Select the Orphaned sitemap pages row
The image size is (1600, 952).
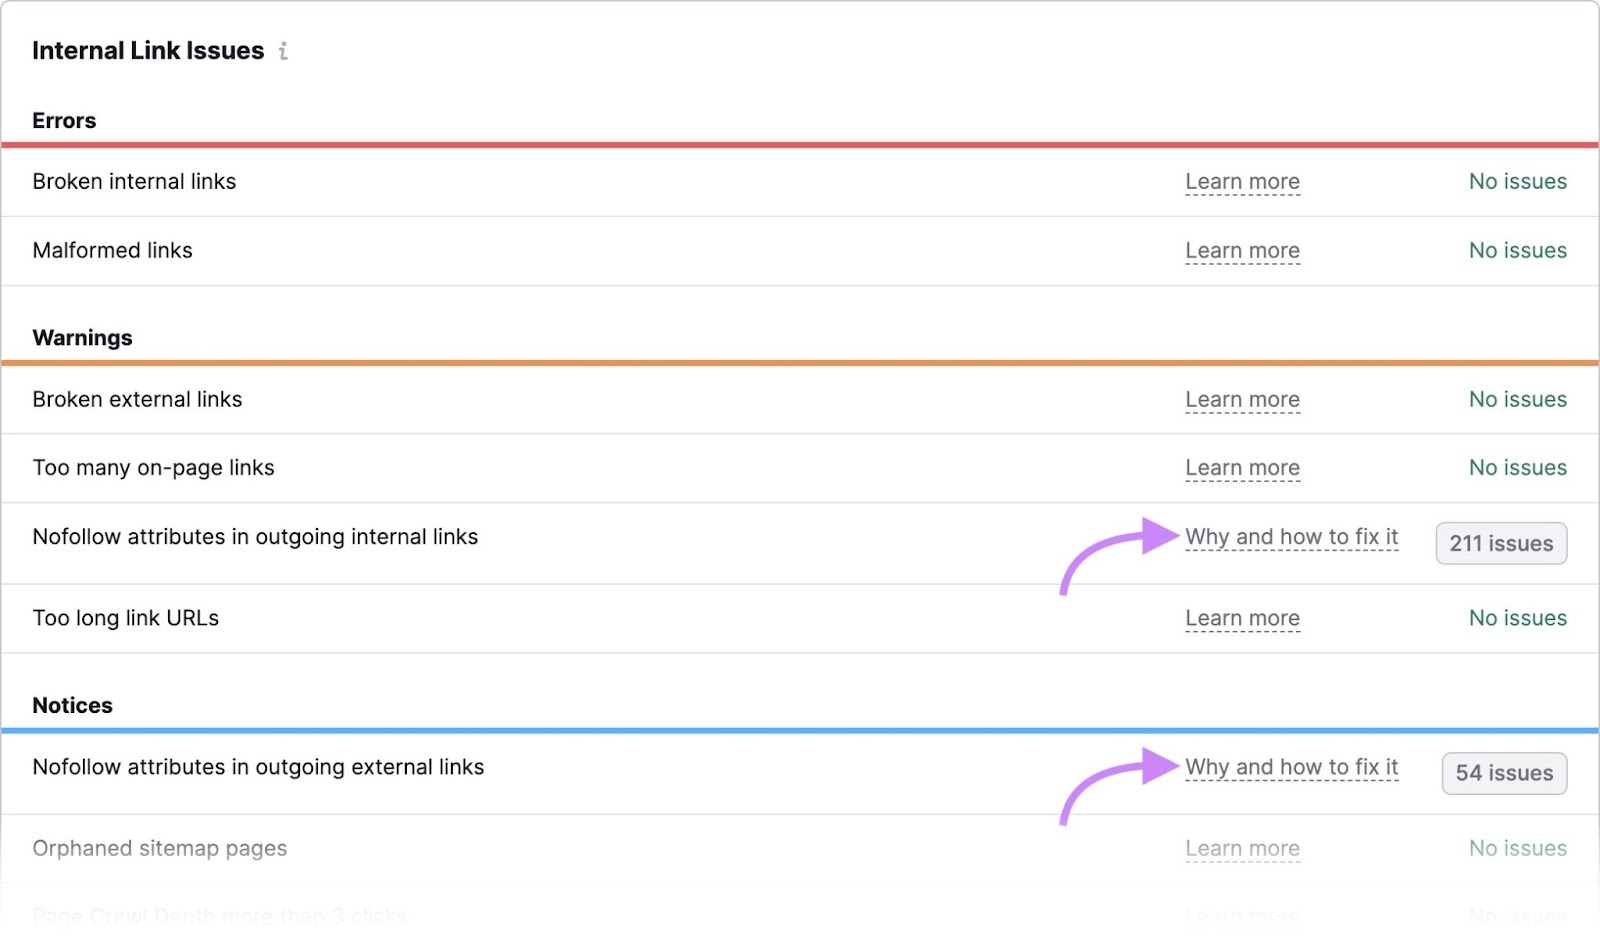159,847
